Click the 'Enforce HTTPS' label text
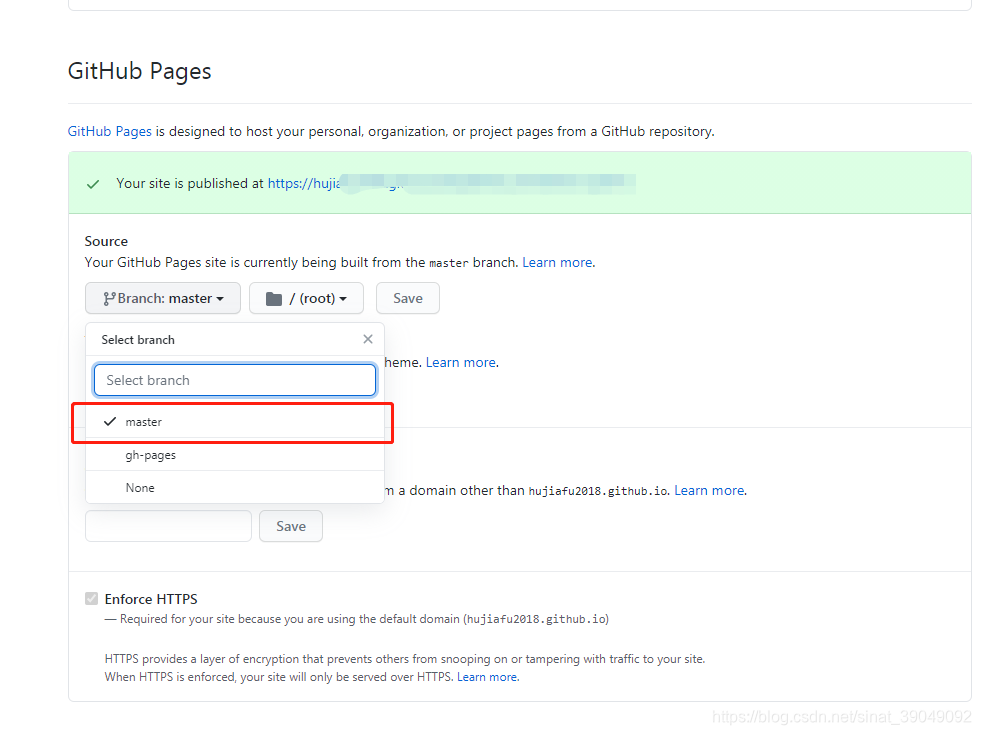Screen dimensions: 981x735 click(x=151, y=599)
